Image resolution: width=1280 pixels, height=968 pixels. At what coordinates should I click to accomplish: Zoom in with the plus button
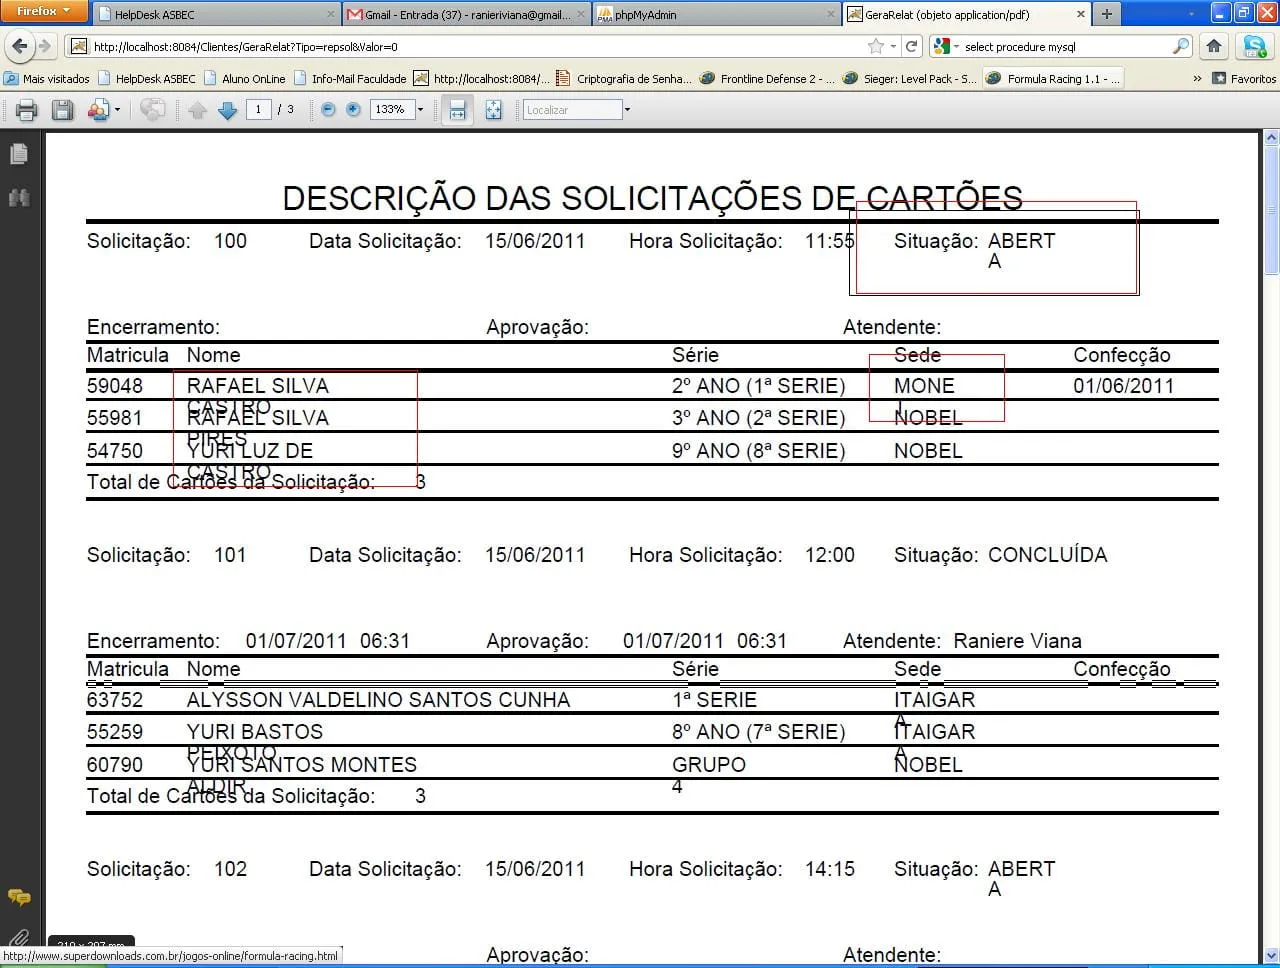353,110
